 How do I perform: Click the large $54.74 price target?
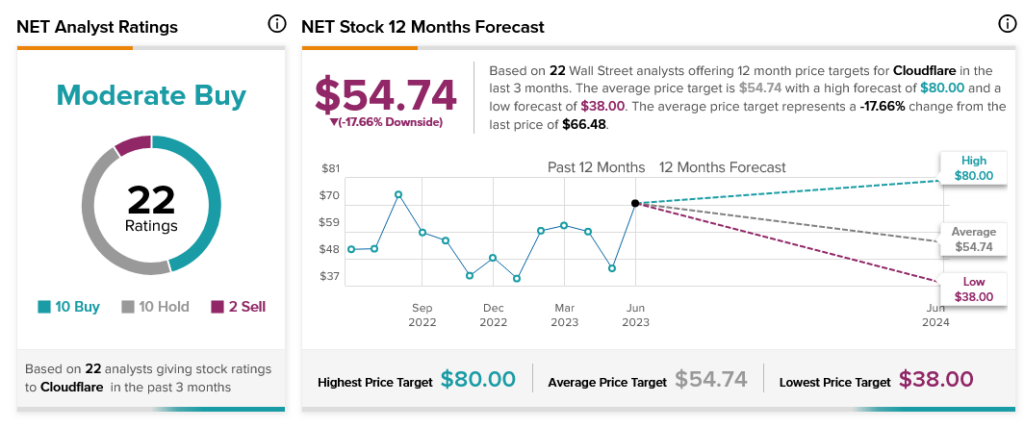(x=386, y=95)
